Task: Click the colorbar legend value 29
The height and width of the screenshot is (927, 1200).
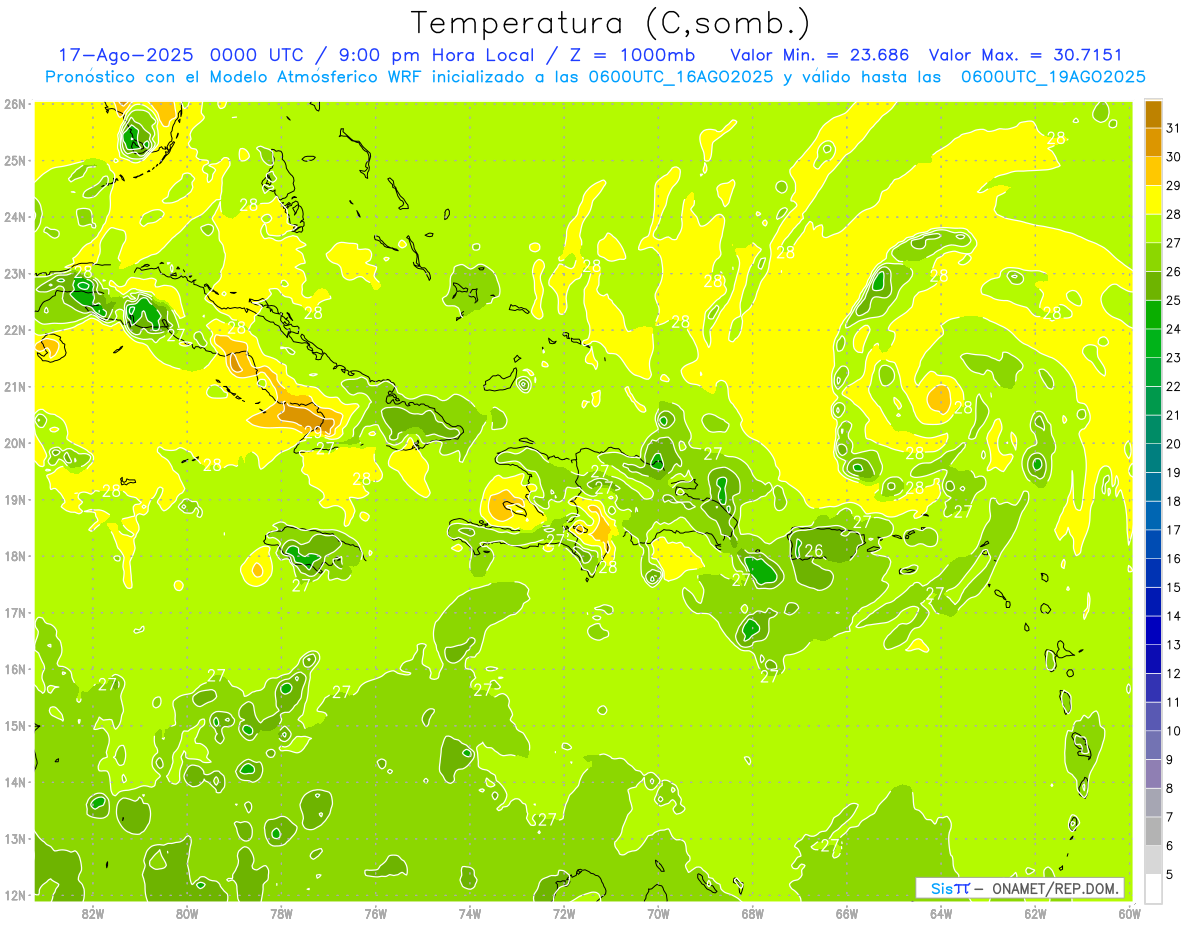Action: [x=1173, y=186]
